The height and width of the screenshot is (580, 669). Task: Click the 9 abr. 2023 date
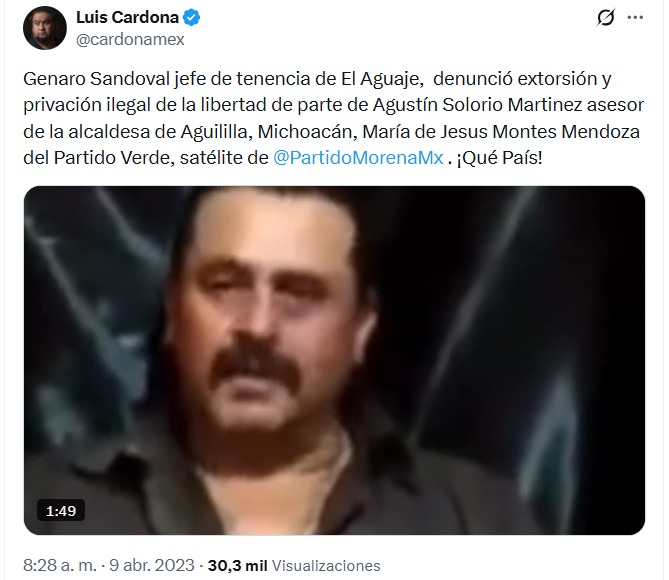(152, 565)
